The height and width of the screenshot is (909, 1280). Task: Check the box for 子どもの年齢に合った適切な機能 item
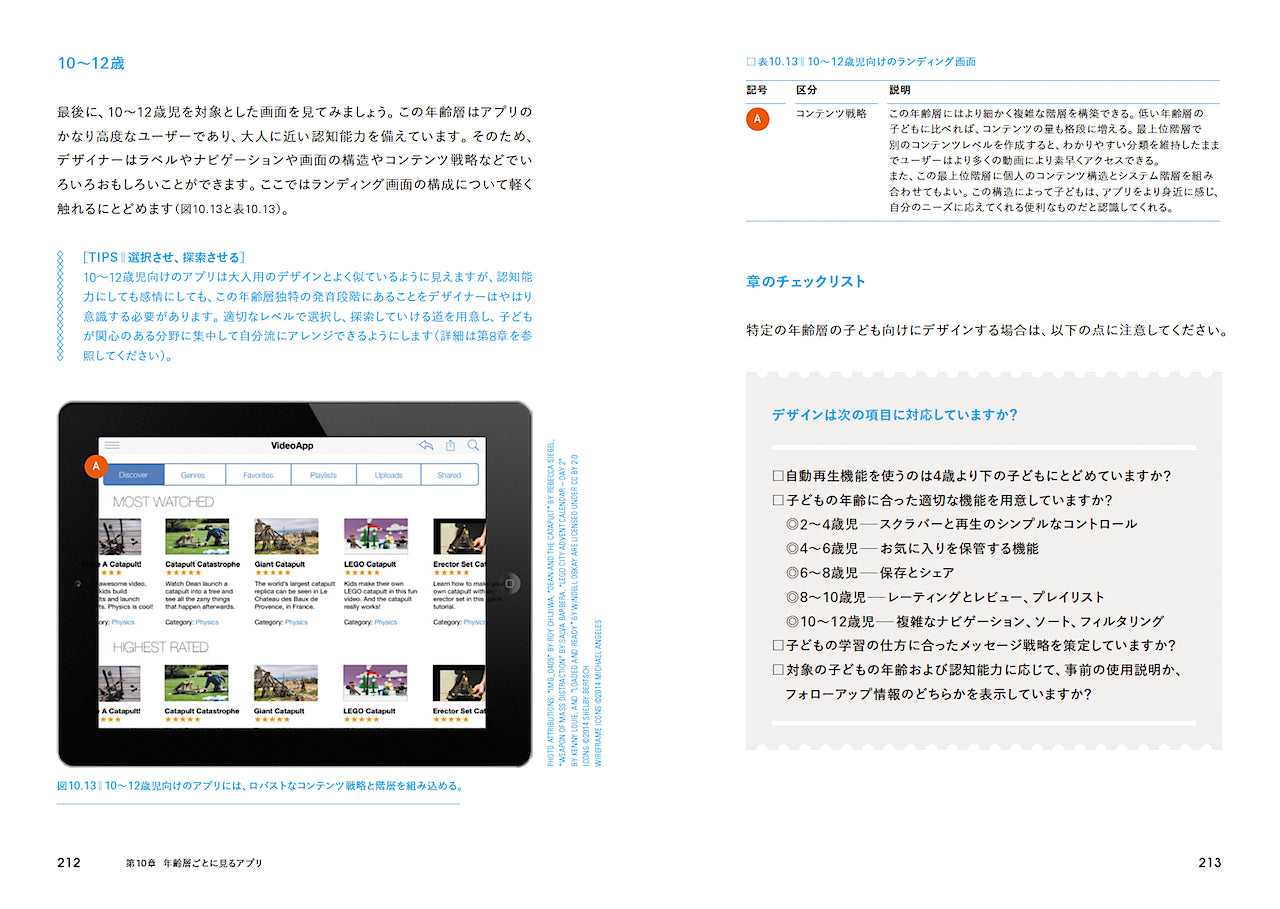coord(778,500)
